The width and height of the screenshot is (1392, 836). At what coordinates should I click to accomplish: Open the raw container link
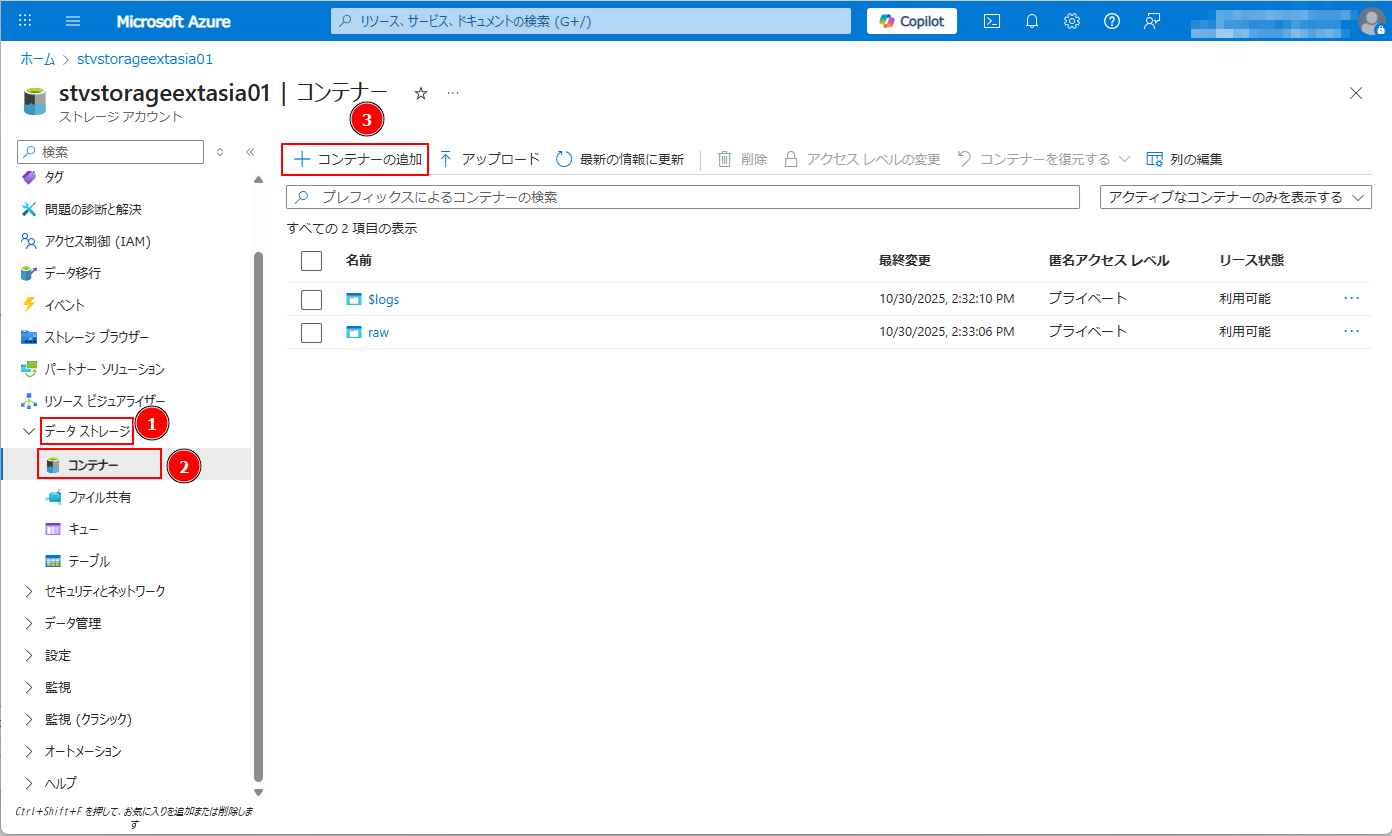click(378, 332)
